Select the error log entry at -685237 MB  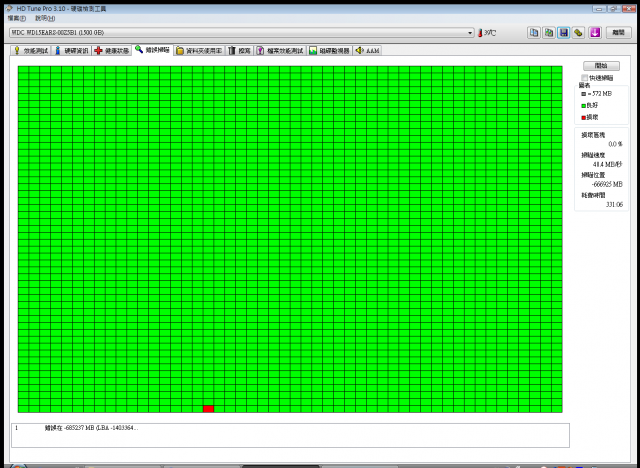91,428
